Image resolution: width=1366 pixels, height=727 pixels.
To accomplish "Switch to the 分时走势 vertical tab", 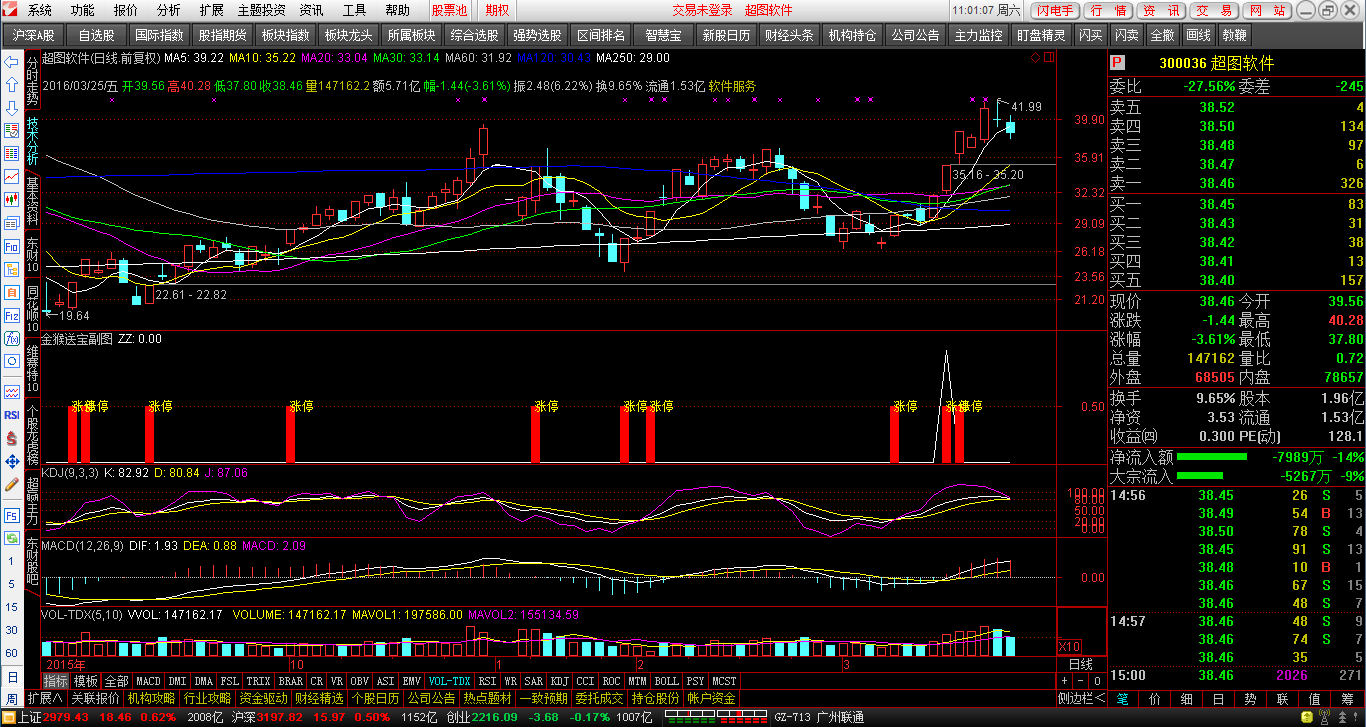I will [x=33, y=82].
